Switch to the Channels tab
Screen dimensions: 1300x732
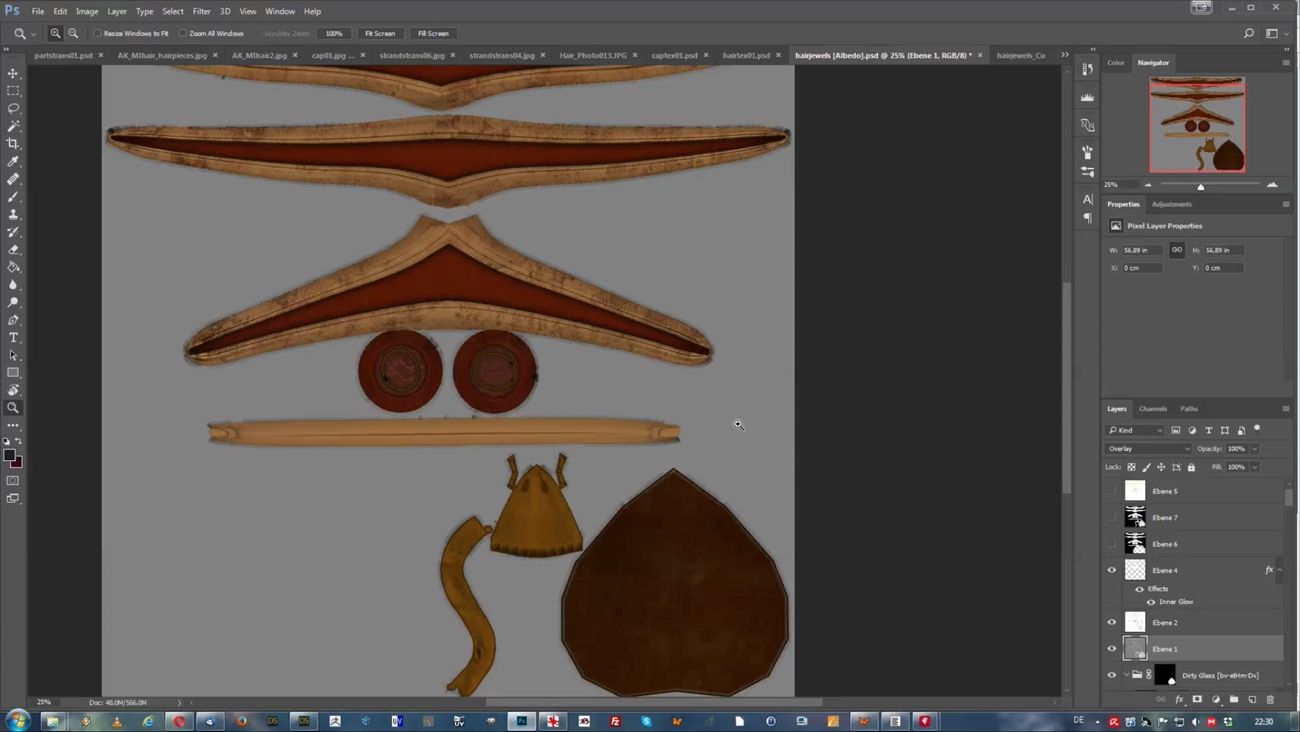click(x=1152, y=409)
